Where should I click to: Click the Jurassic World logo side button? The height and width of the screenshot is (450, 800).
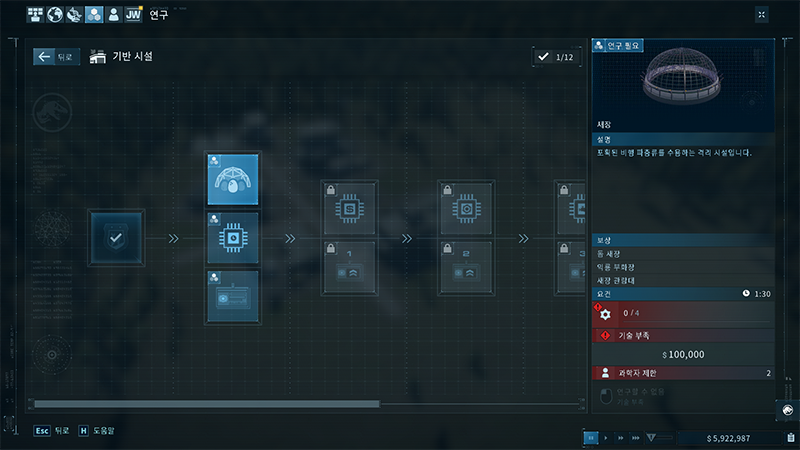click(787, 411)
